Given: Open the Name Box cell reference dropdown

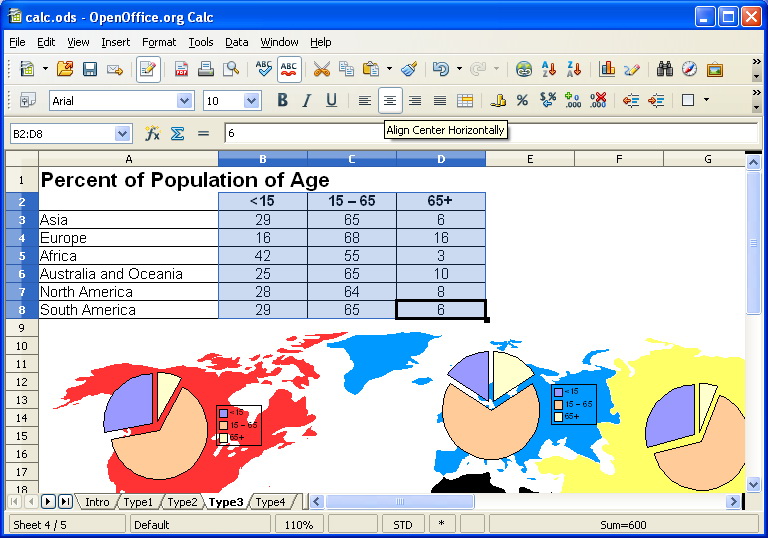Looking at the screenshot, I should [x=123, y=133].
